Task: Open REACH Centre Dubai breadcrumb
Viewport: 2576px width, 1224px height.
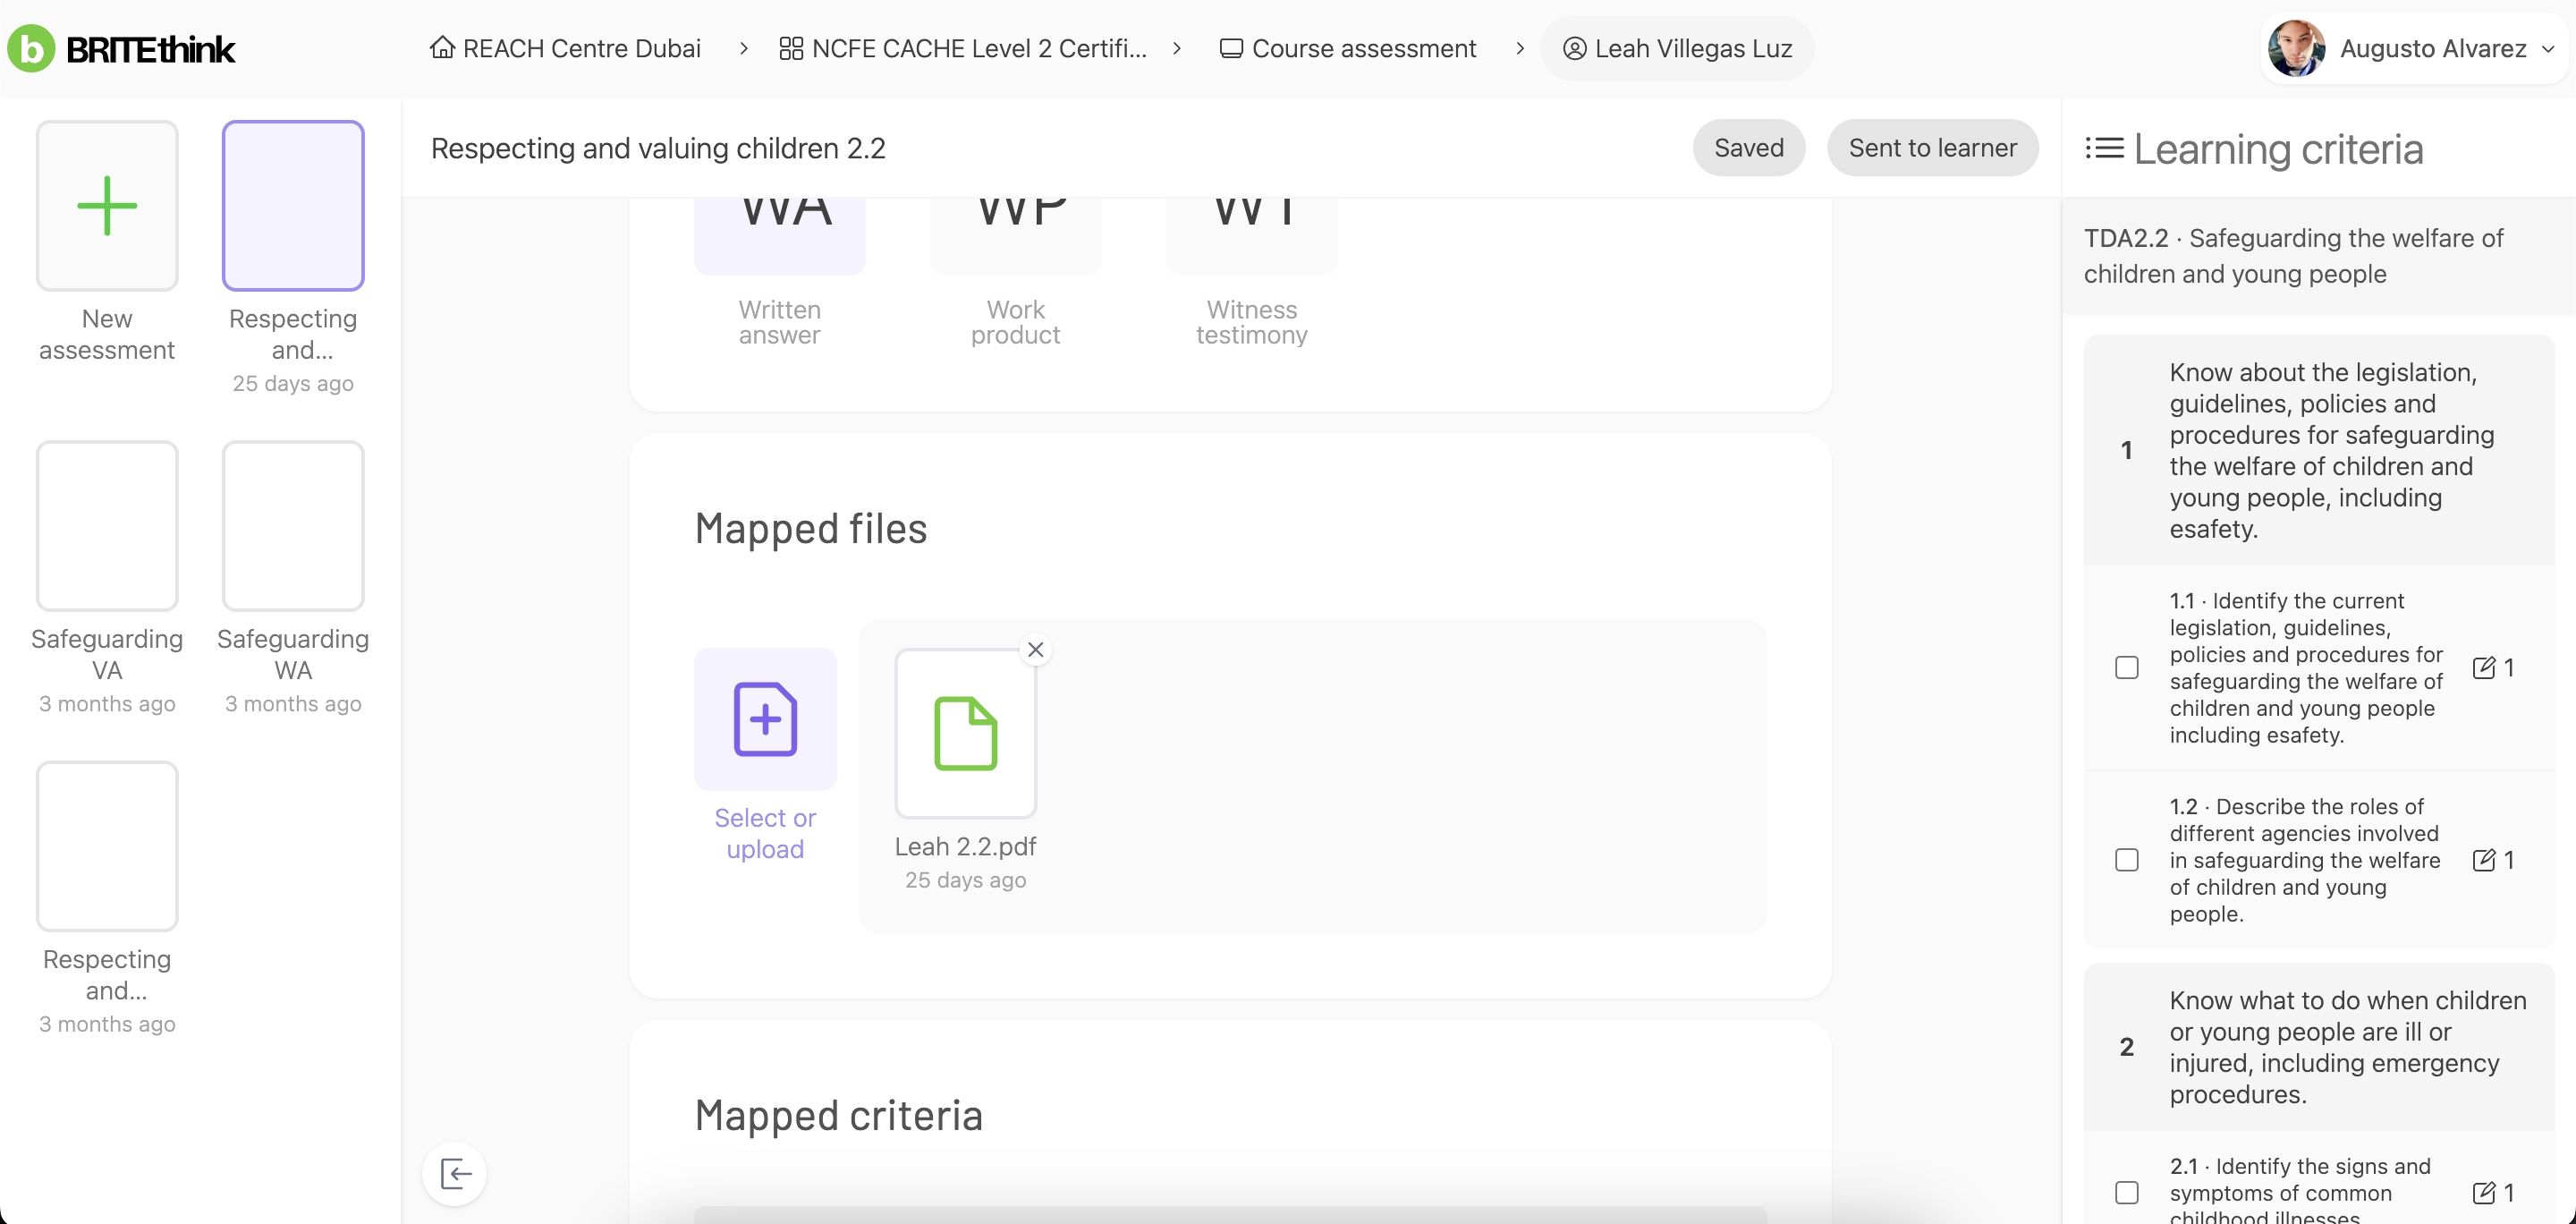Action: tap(565, 48)
